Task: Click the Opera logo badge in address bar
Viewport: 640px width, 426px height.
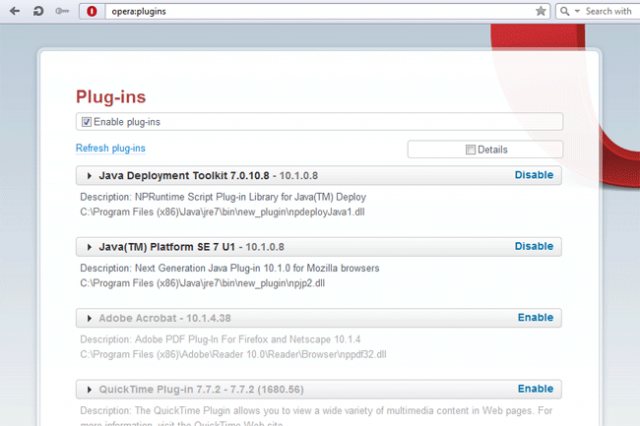Action: pyautogui.click(x=92, y=11)
